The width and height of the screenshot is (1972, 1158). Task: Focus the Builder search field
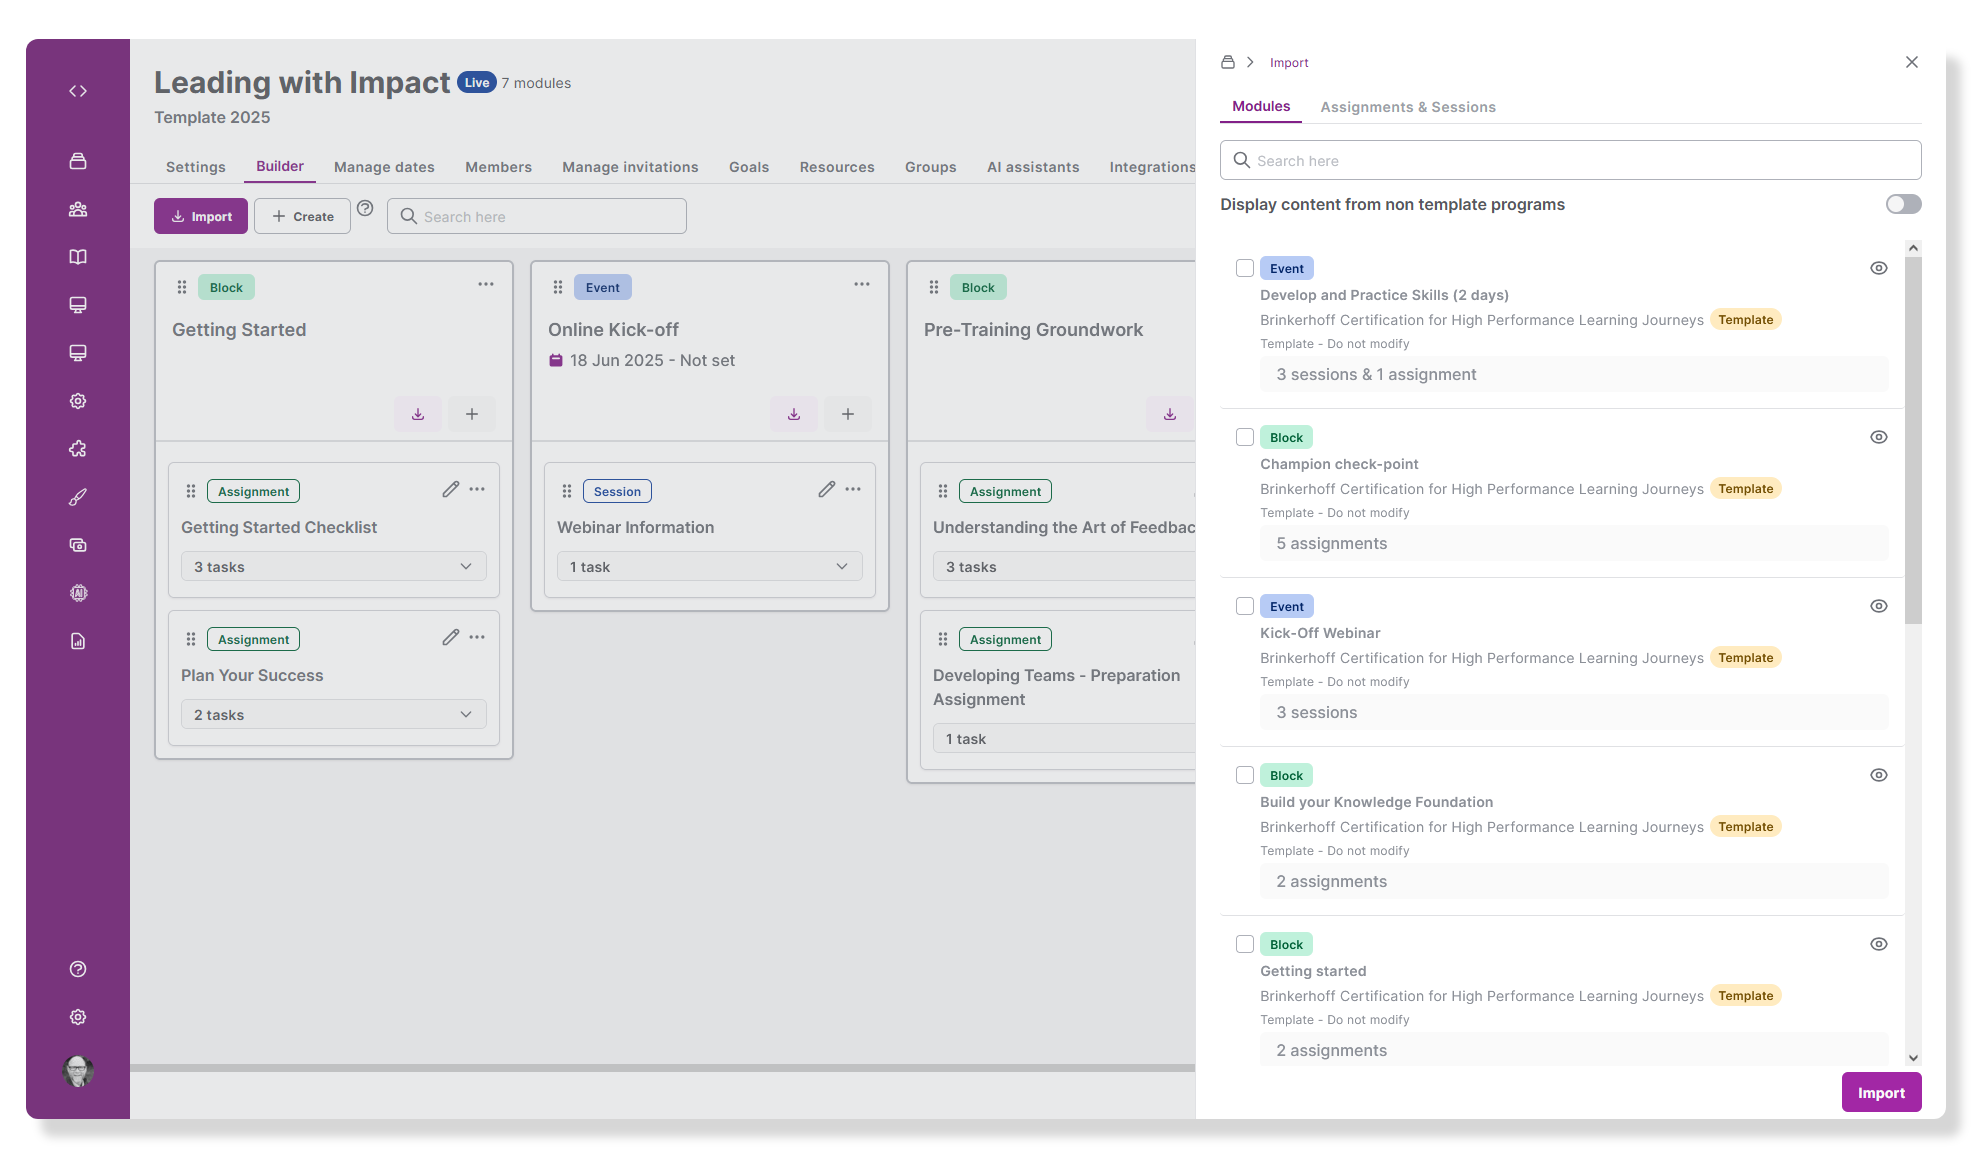tap(537, 216)
